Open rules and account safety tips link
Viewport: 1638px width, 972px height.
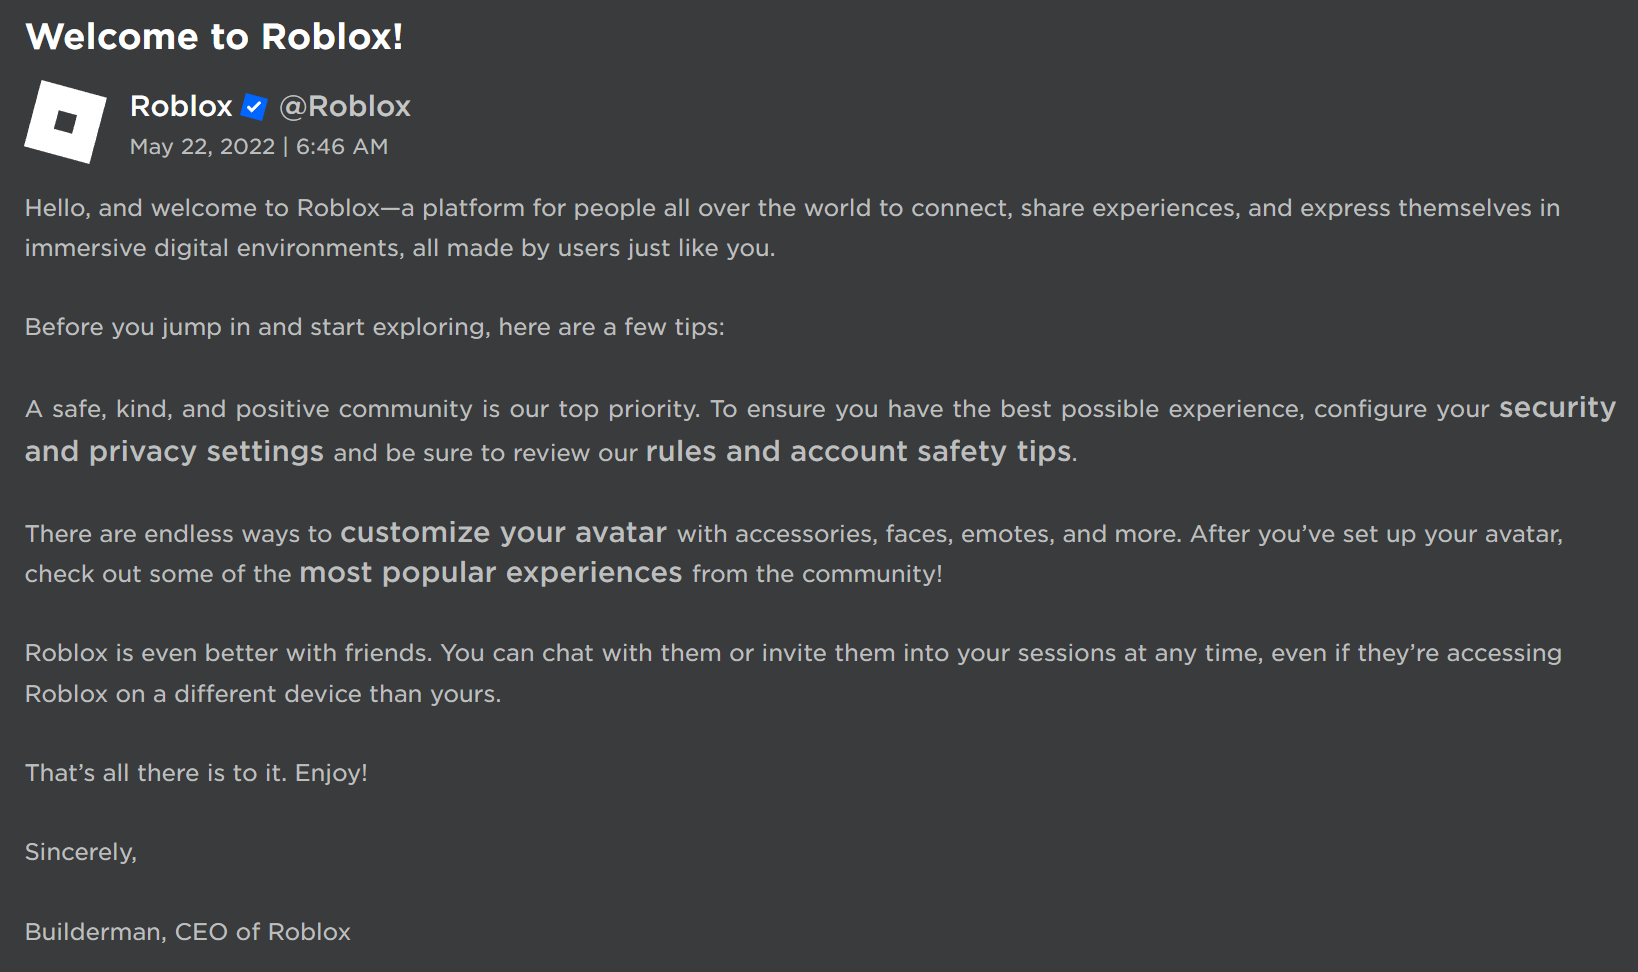(x=858, y=451)
